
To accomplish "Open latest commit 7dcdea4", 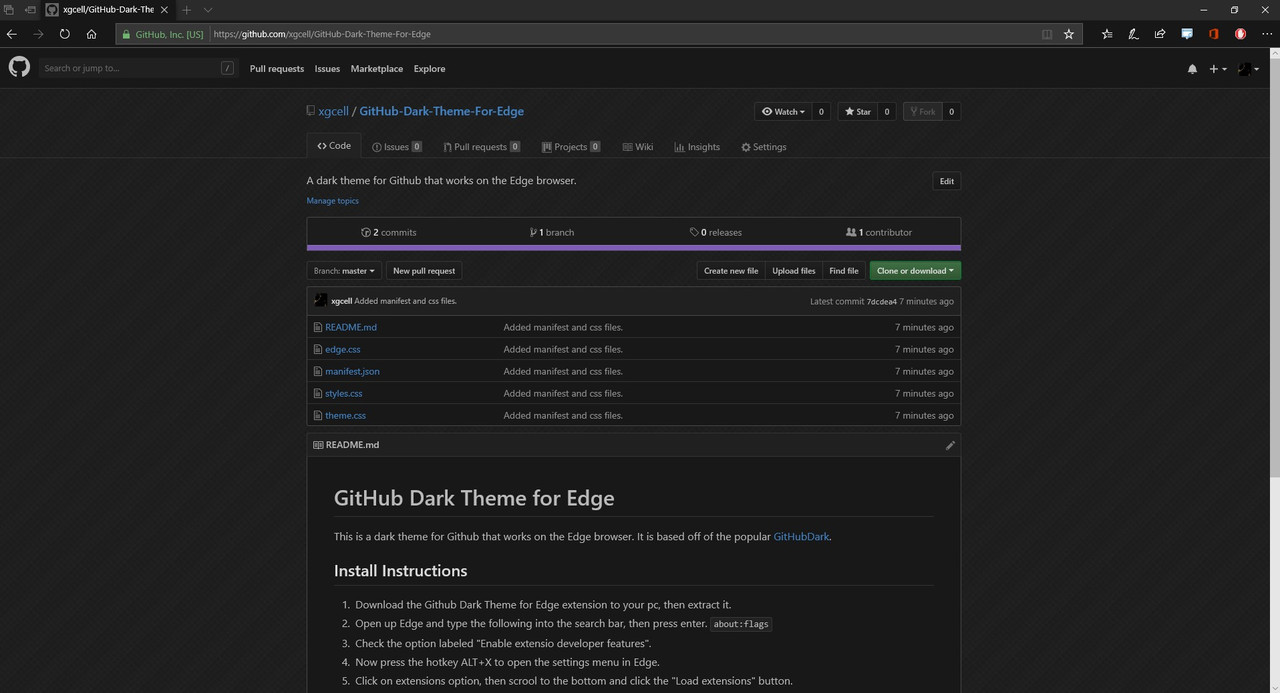I will click(x=881, y=301).
